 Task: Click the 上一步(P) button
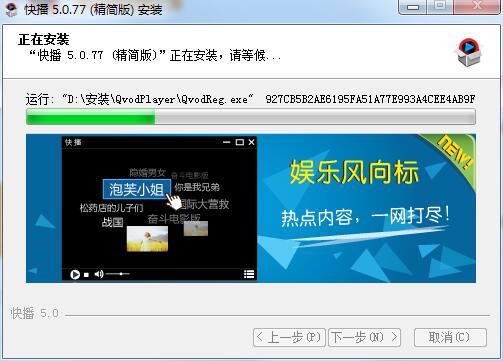[x=289, y=338]
